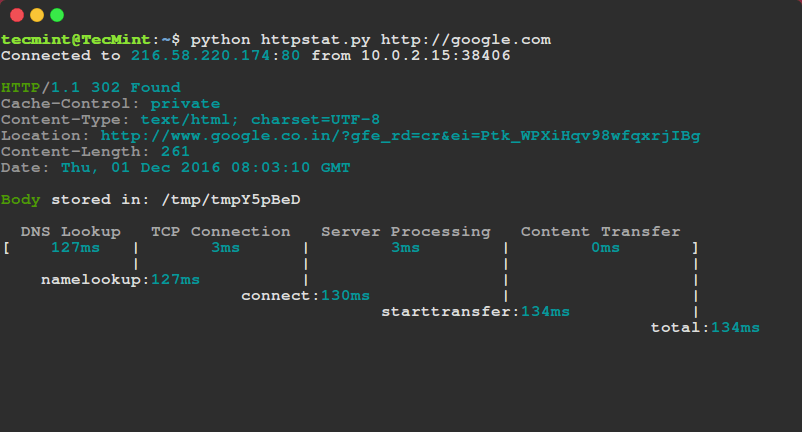This screenshot has height=432, width=802.
Task: Click the yellow minimize window button
Action: [37, 15]
